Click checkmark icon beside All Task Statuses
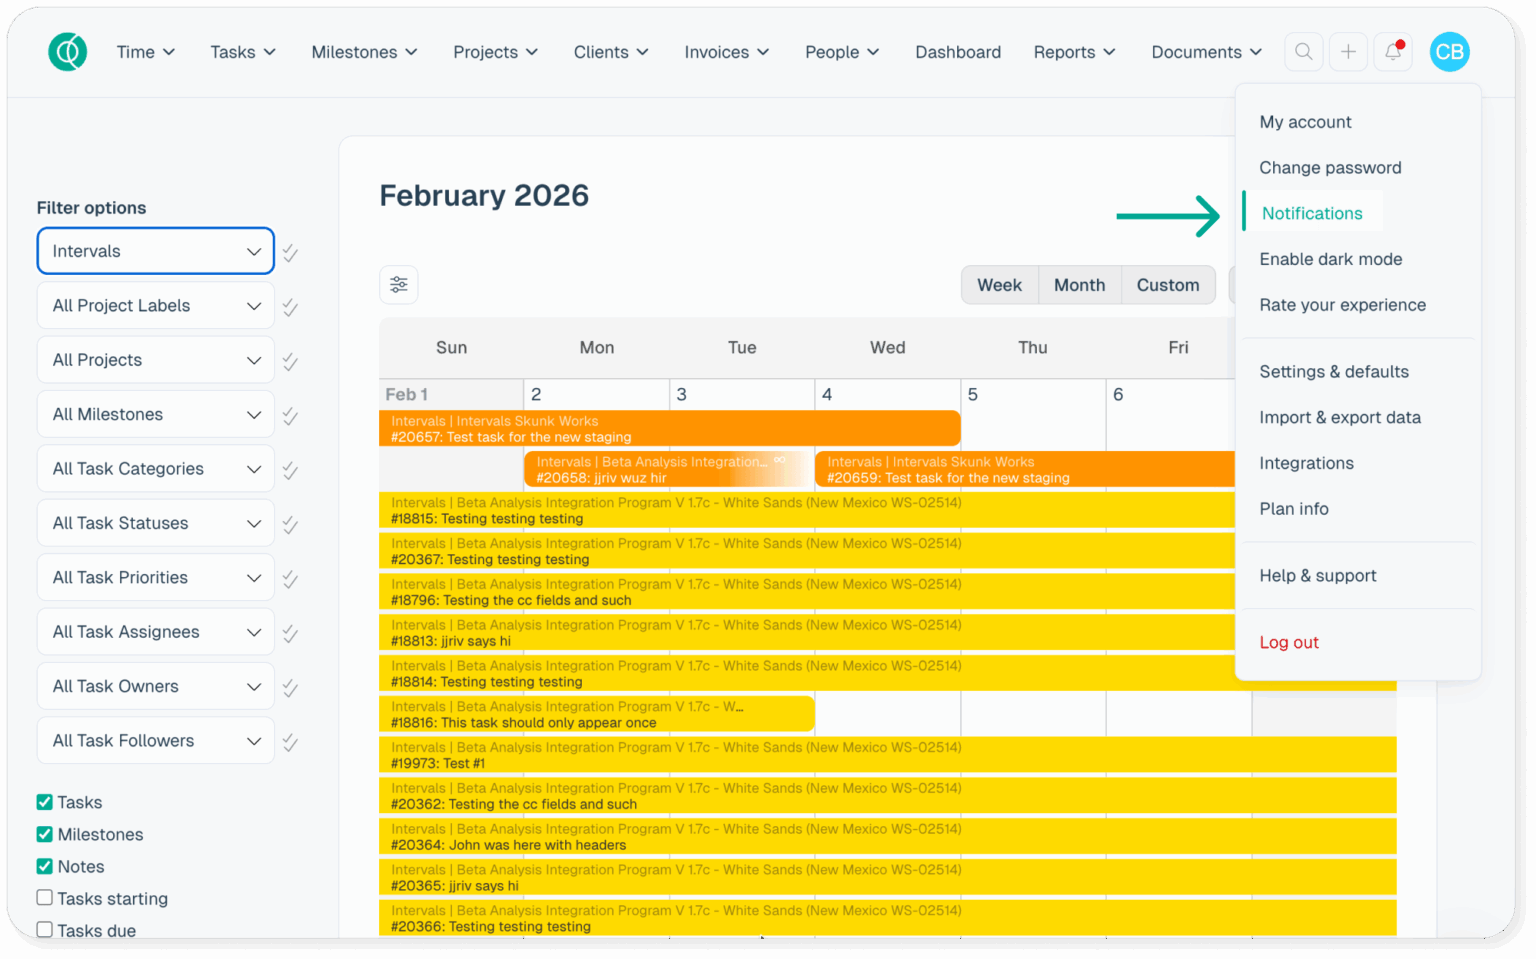The height and width of the screenshot is (959, 1536). [x=290, y=525]
